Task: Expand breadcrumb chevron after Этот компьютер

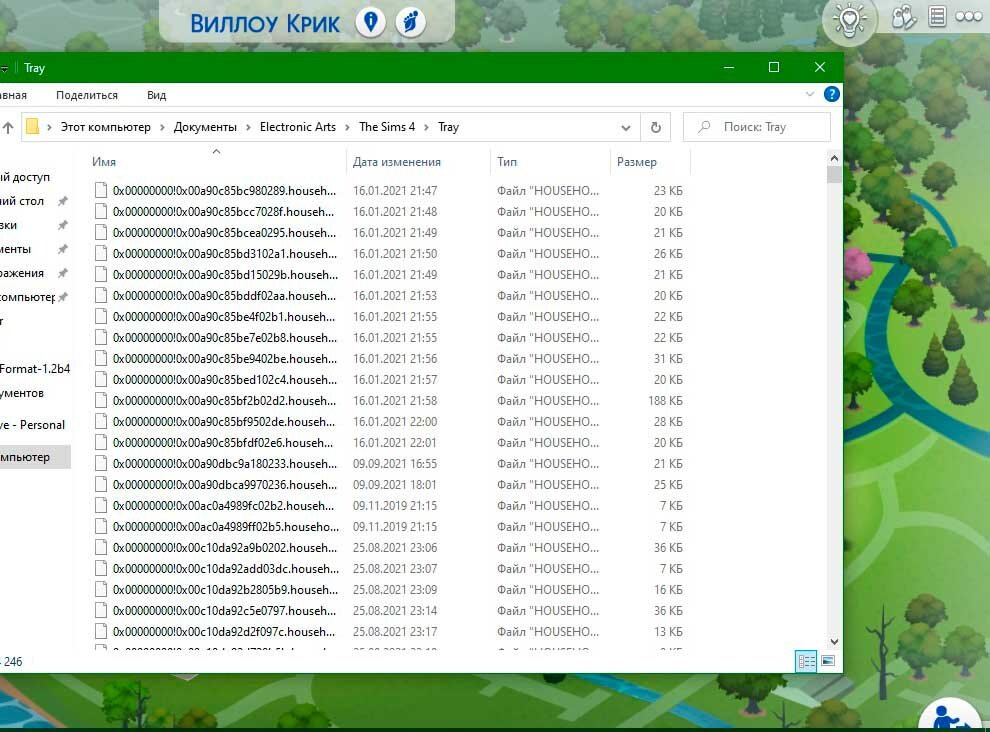Action: click(162, 128)
